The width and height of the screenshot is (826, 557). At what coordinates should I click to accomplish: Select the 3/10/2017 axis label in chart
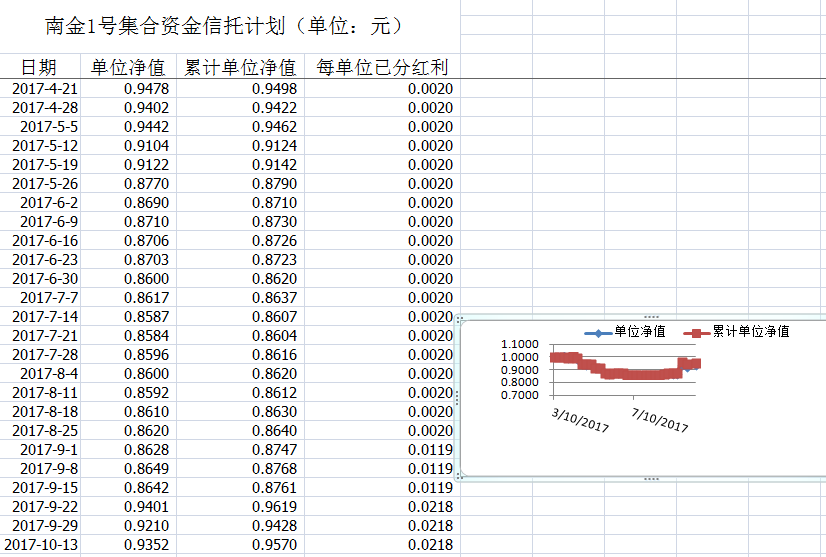(581, 419)
